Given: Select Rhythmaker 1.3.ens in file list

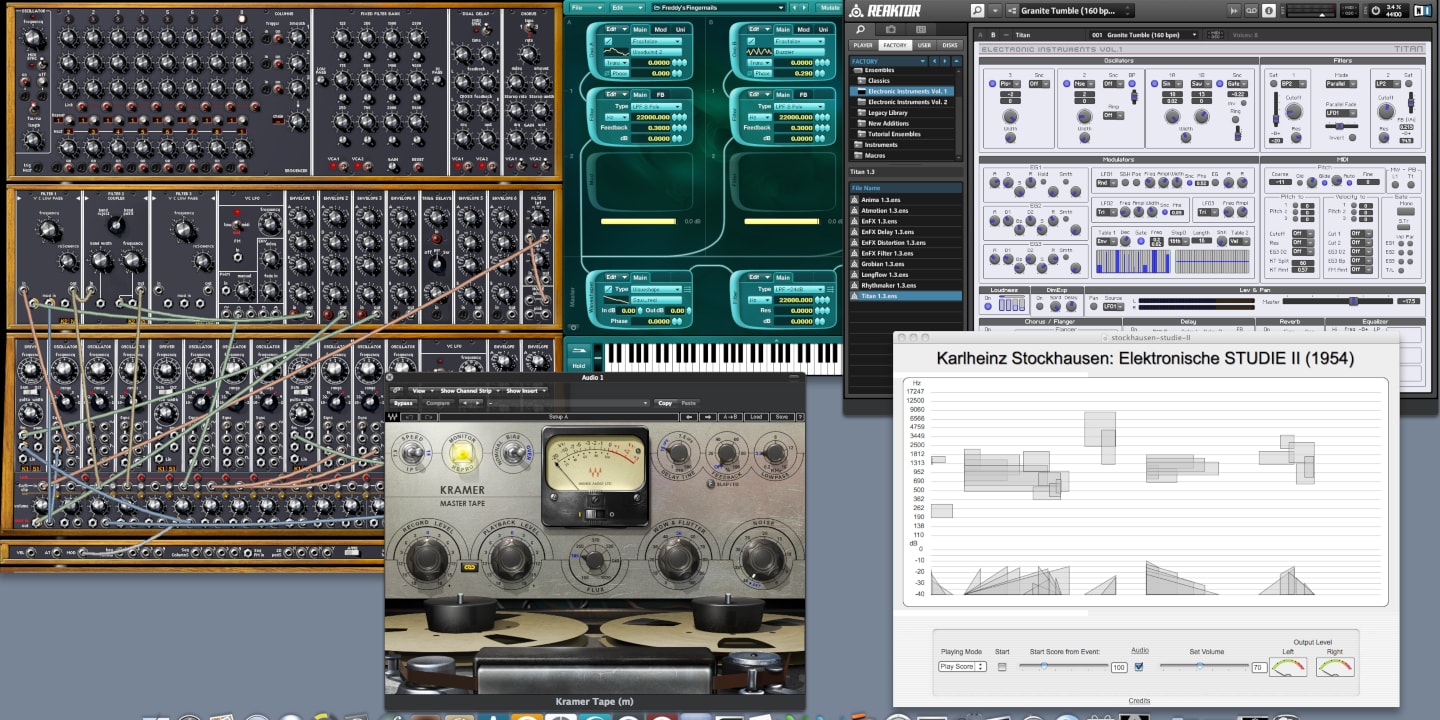Looking at the screenshot, I should [x=905, y=285].
